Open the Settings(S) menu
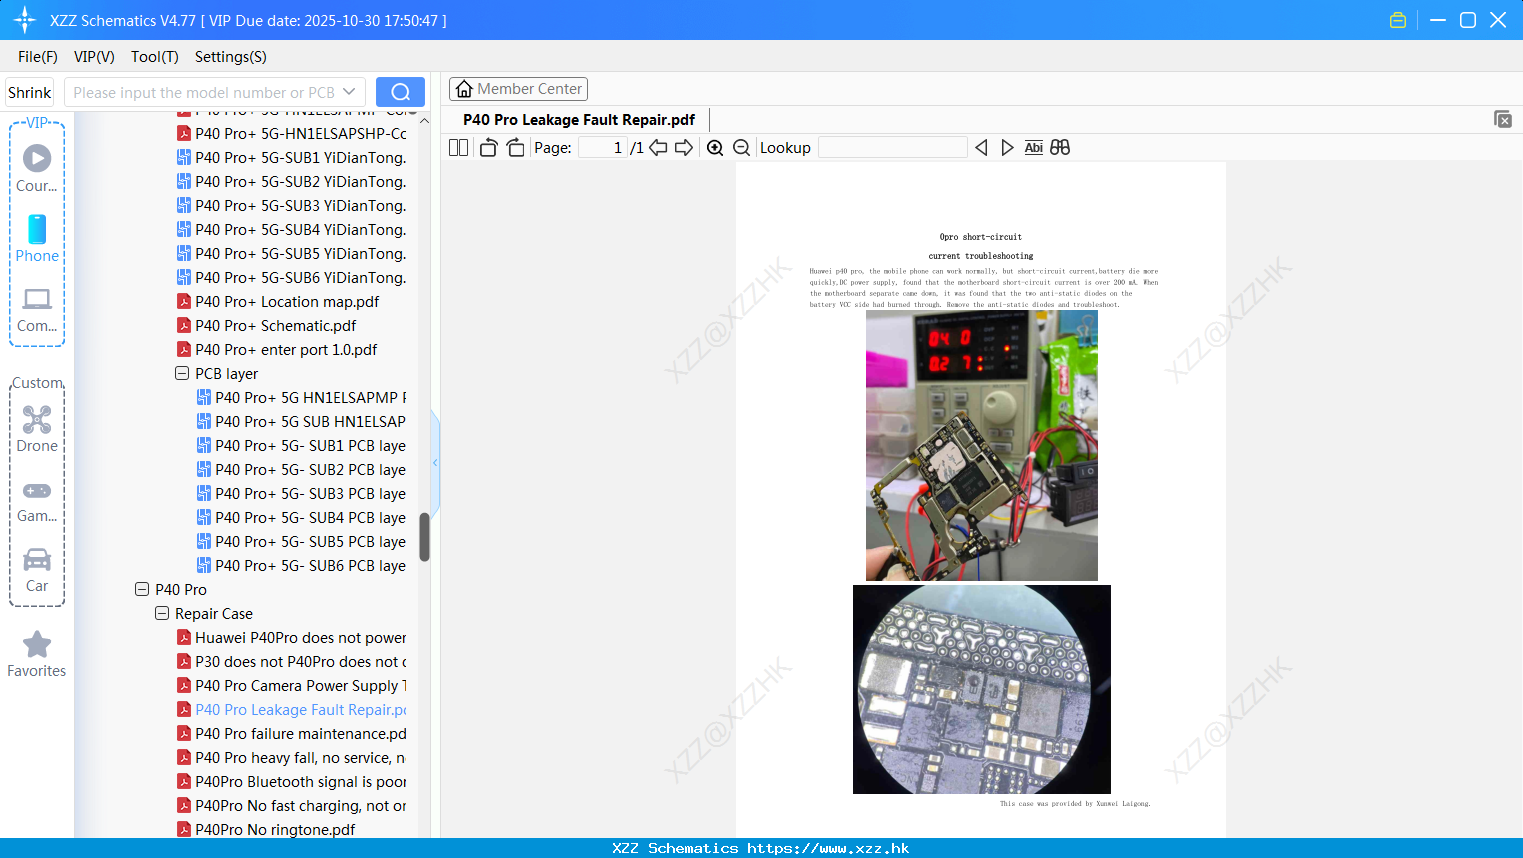Screen dimensions: 1523x858 point(231,57)
